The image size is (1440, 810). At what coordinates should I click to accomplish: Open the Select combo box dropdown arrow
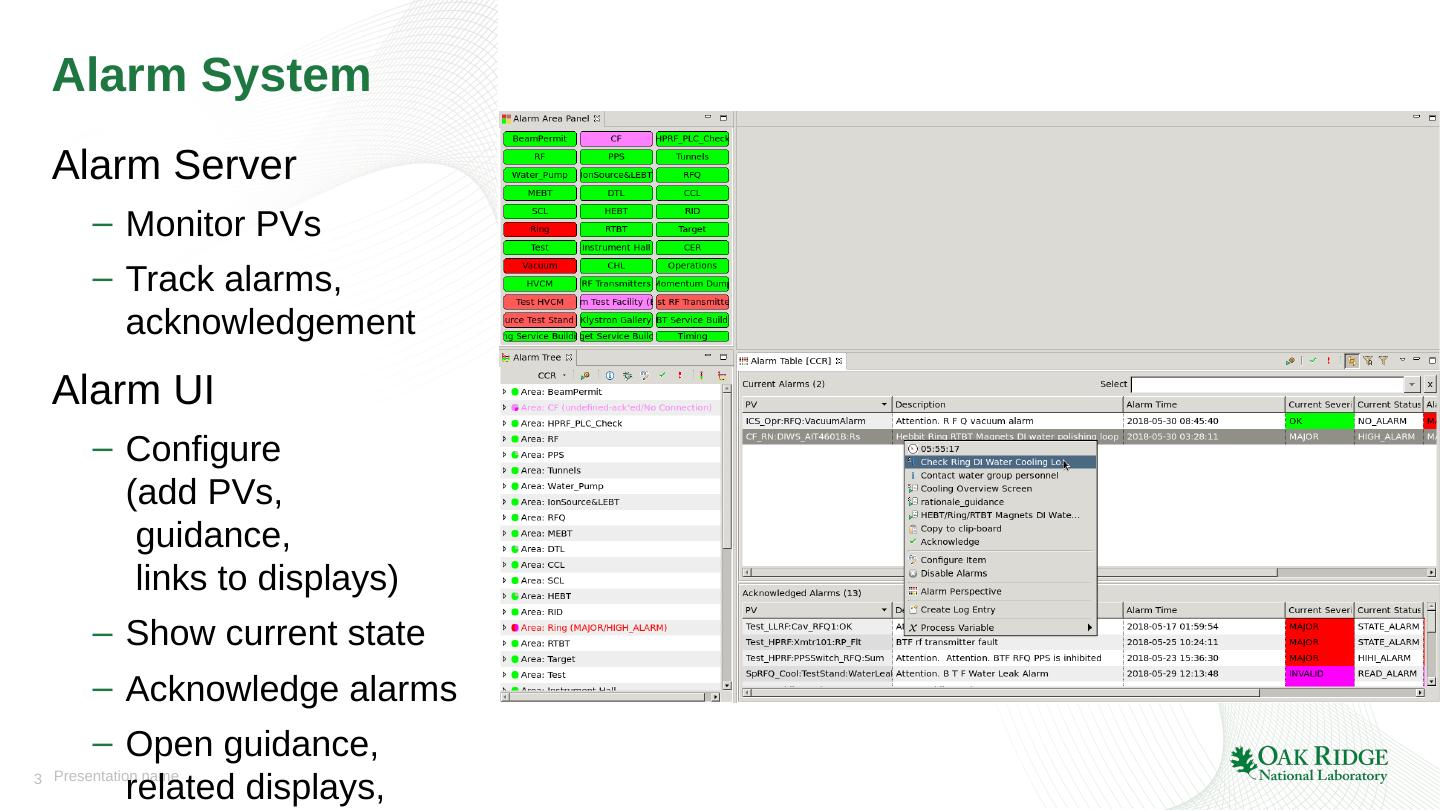tap(1412, 384)
